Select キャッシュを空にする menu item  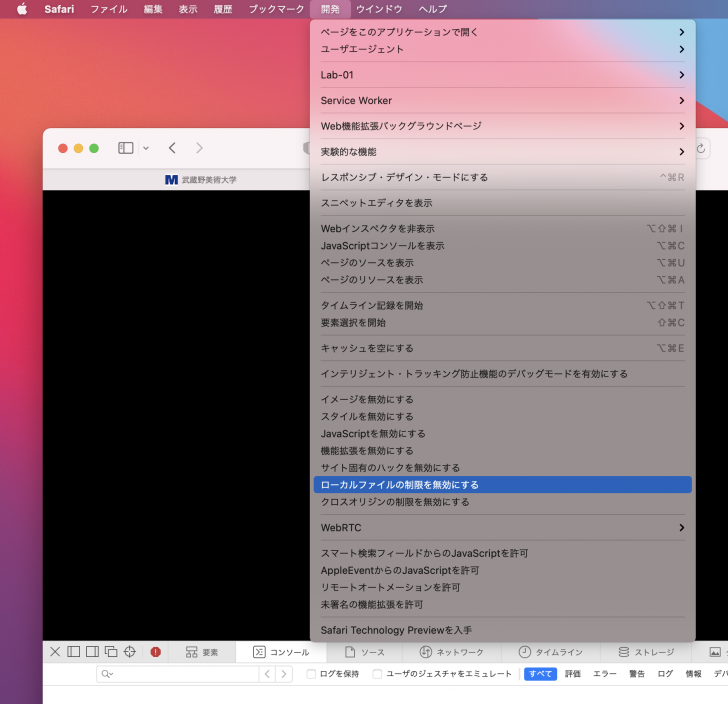click(x=502, y=348)
